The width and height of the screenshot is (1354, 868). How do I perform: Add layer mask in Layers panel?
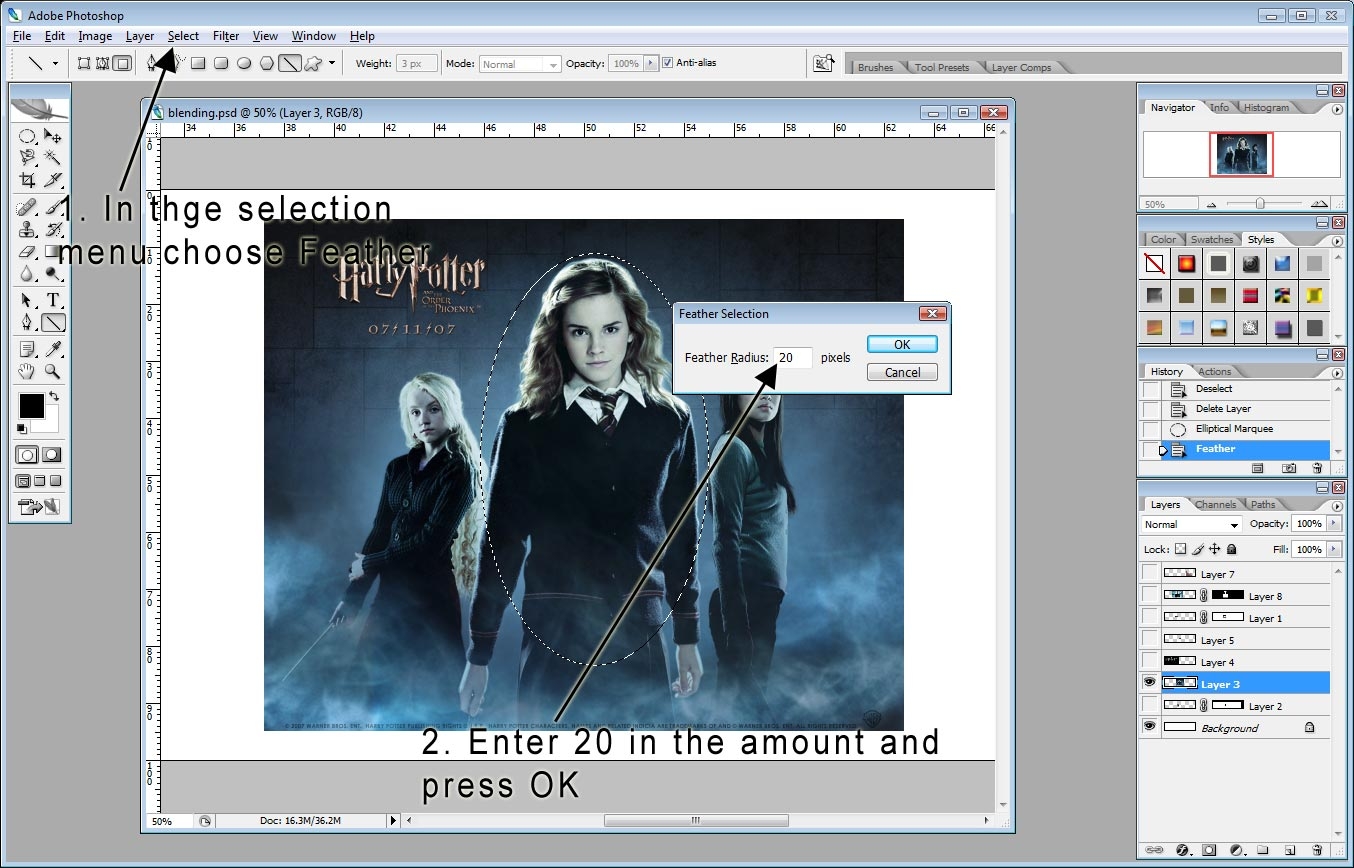coord(1209,850)
